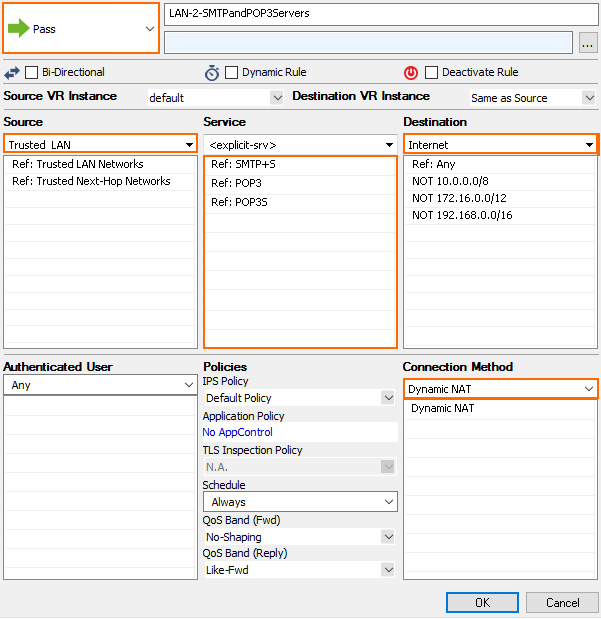Open the Destination VR Instance dropdown
This screenshot has height=619, width=601.
tap(533, 98)
